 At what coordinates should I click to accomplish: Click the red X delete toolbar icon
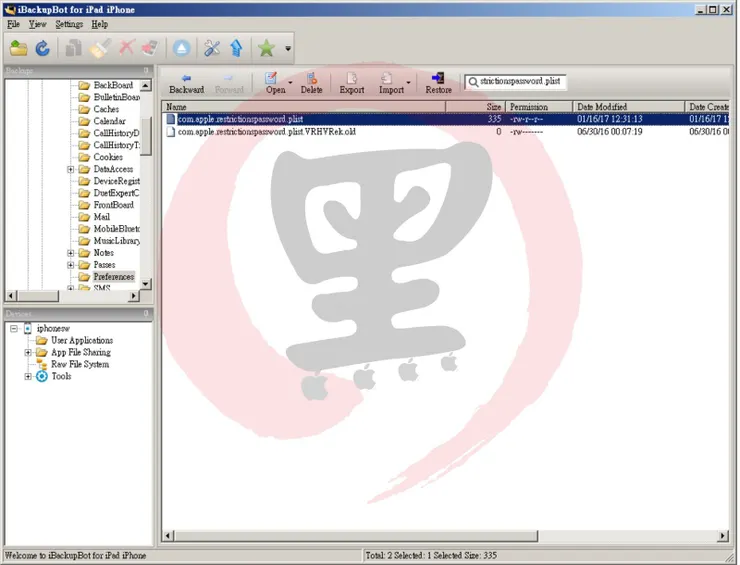click(x=126, y=48)
